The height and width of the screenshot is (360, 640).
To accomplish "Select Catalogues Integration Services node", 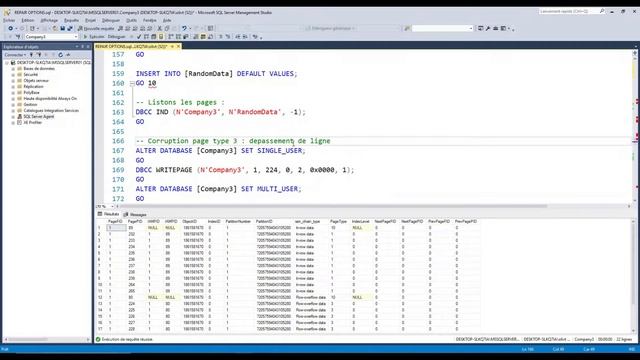I will (x=51, y=111).
